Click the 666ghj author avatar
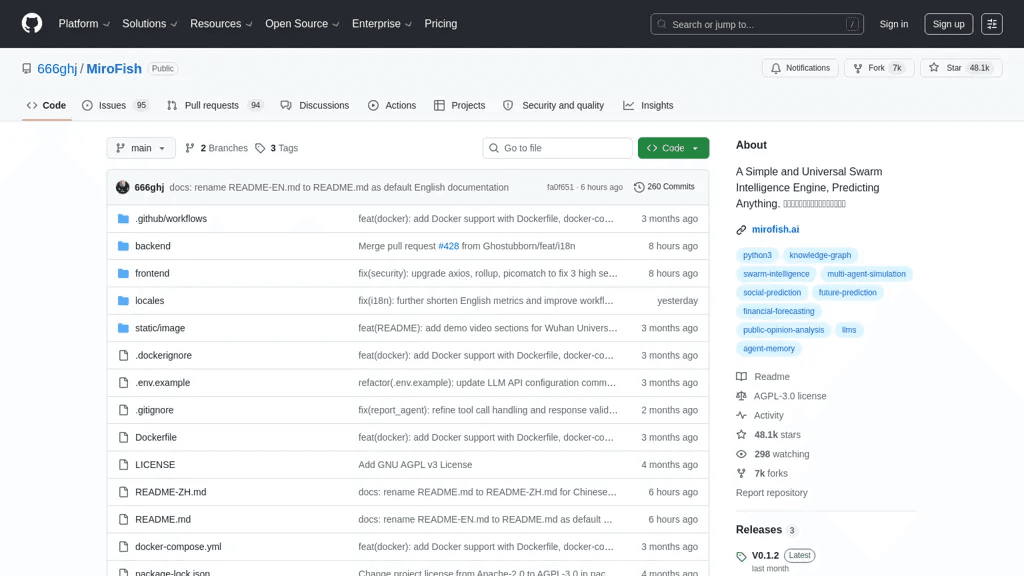Image resolution: width=1024 pixels, height=576 pixels. (x=122, y=187)
